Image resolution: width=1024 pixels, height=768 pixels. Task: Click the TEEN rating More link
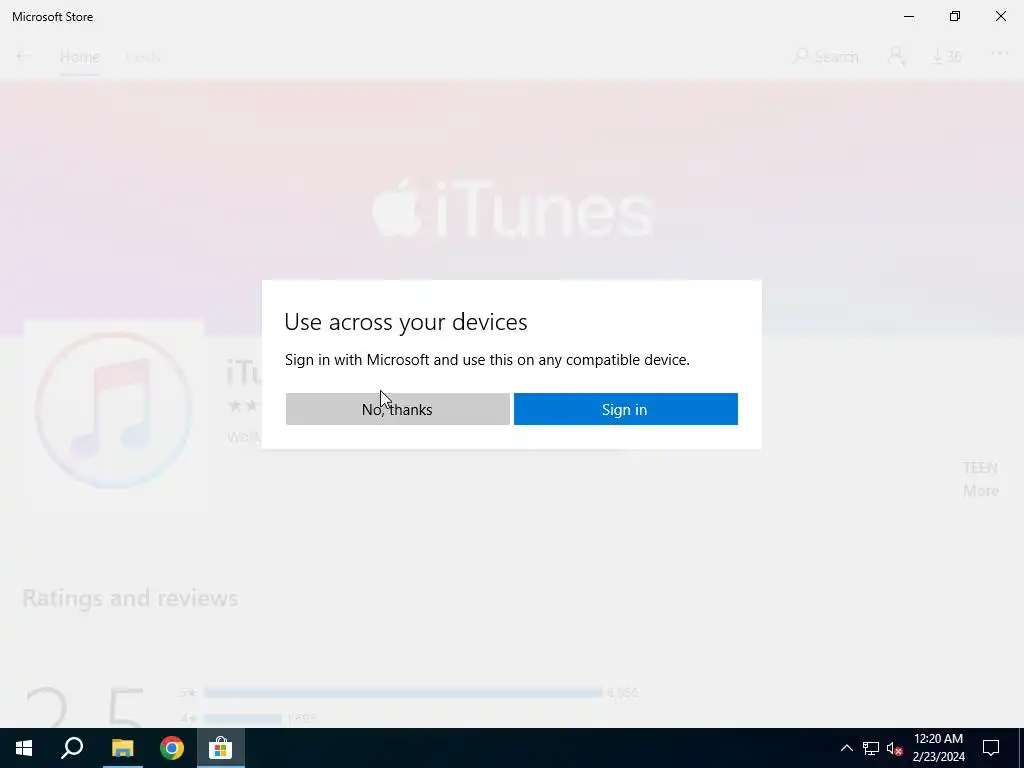[981, 491]
